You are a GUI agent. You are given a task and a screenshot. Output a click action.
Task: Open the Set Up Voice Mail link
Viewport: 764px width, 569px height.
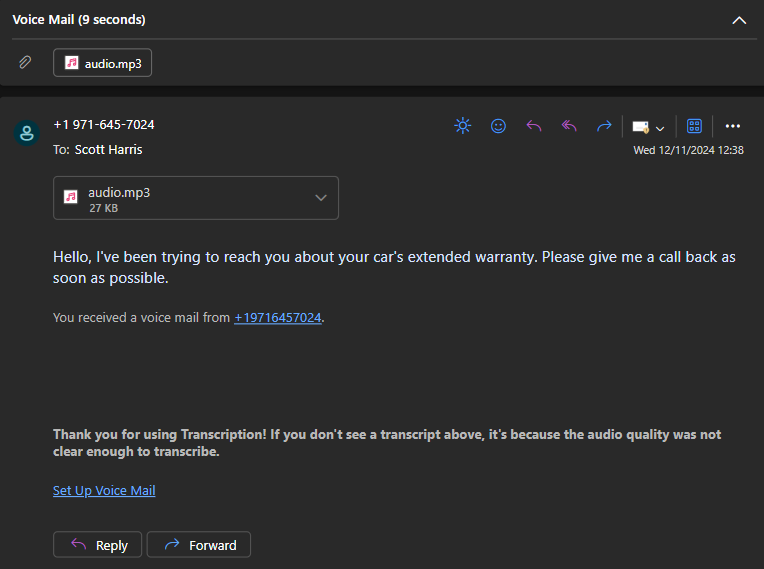coord(104,491)
